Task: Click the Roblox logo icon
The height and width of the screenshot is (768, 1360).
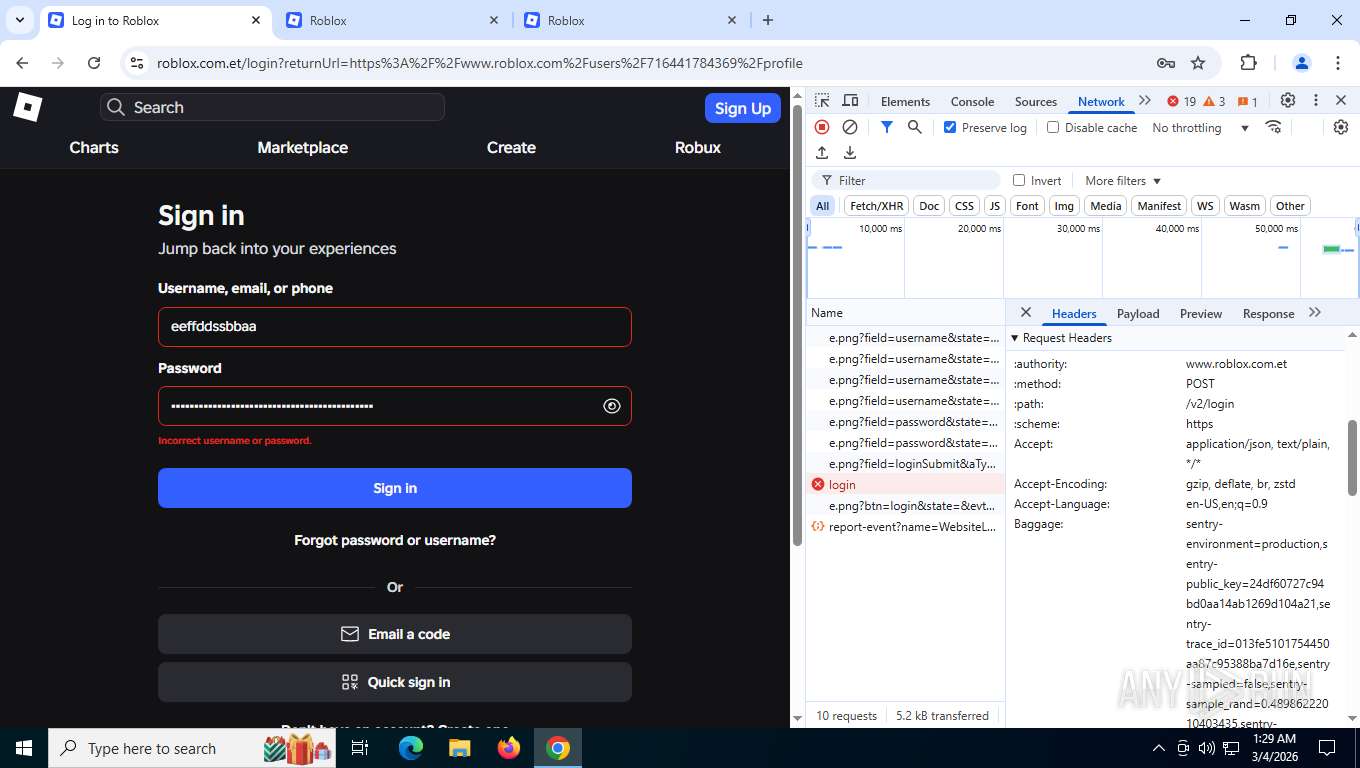Action: pyautogui.click(x=27, y=107)
